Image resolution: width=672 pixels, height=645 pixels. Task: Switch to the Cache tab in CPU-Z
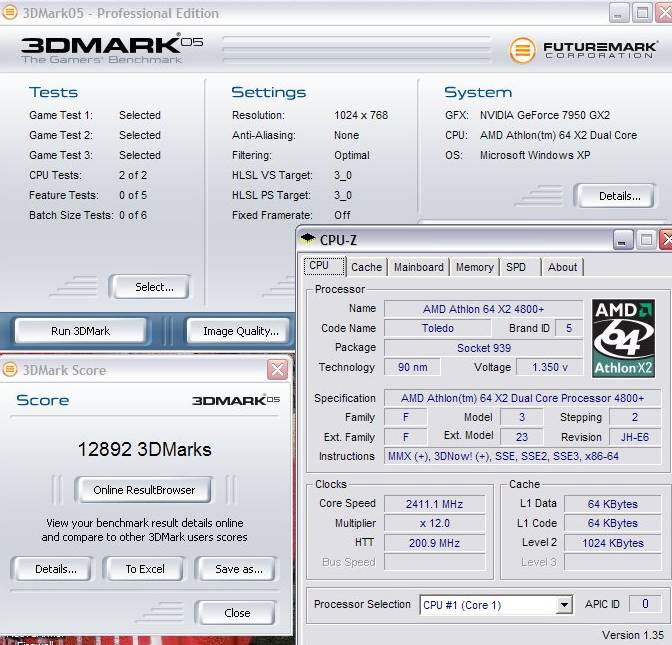pyautogui.click(x=366, y=267)
